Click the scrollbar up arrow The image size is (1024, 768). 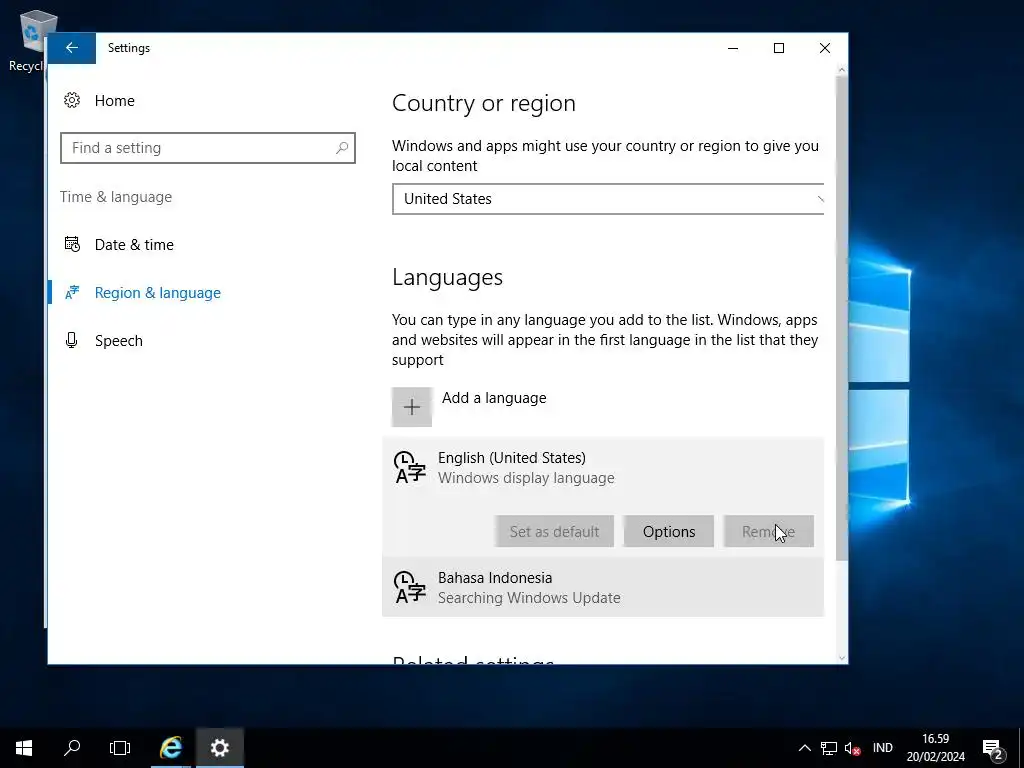(x=841, y=70)
